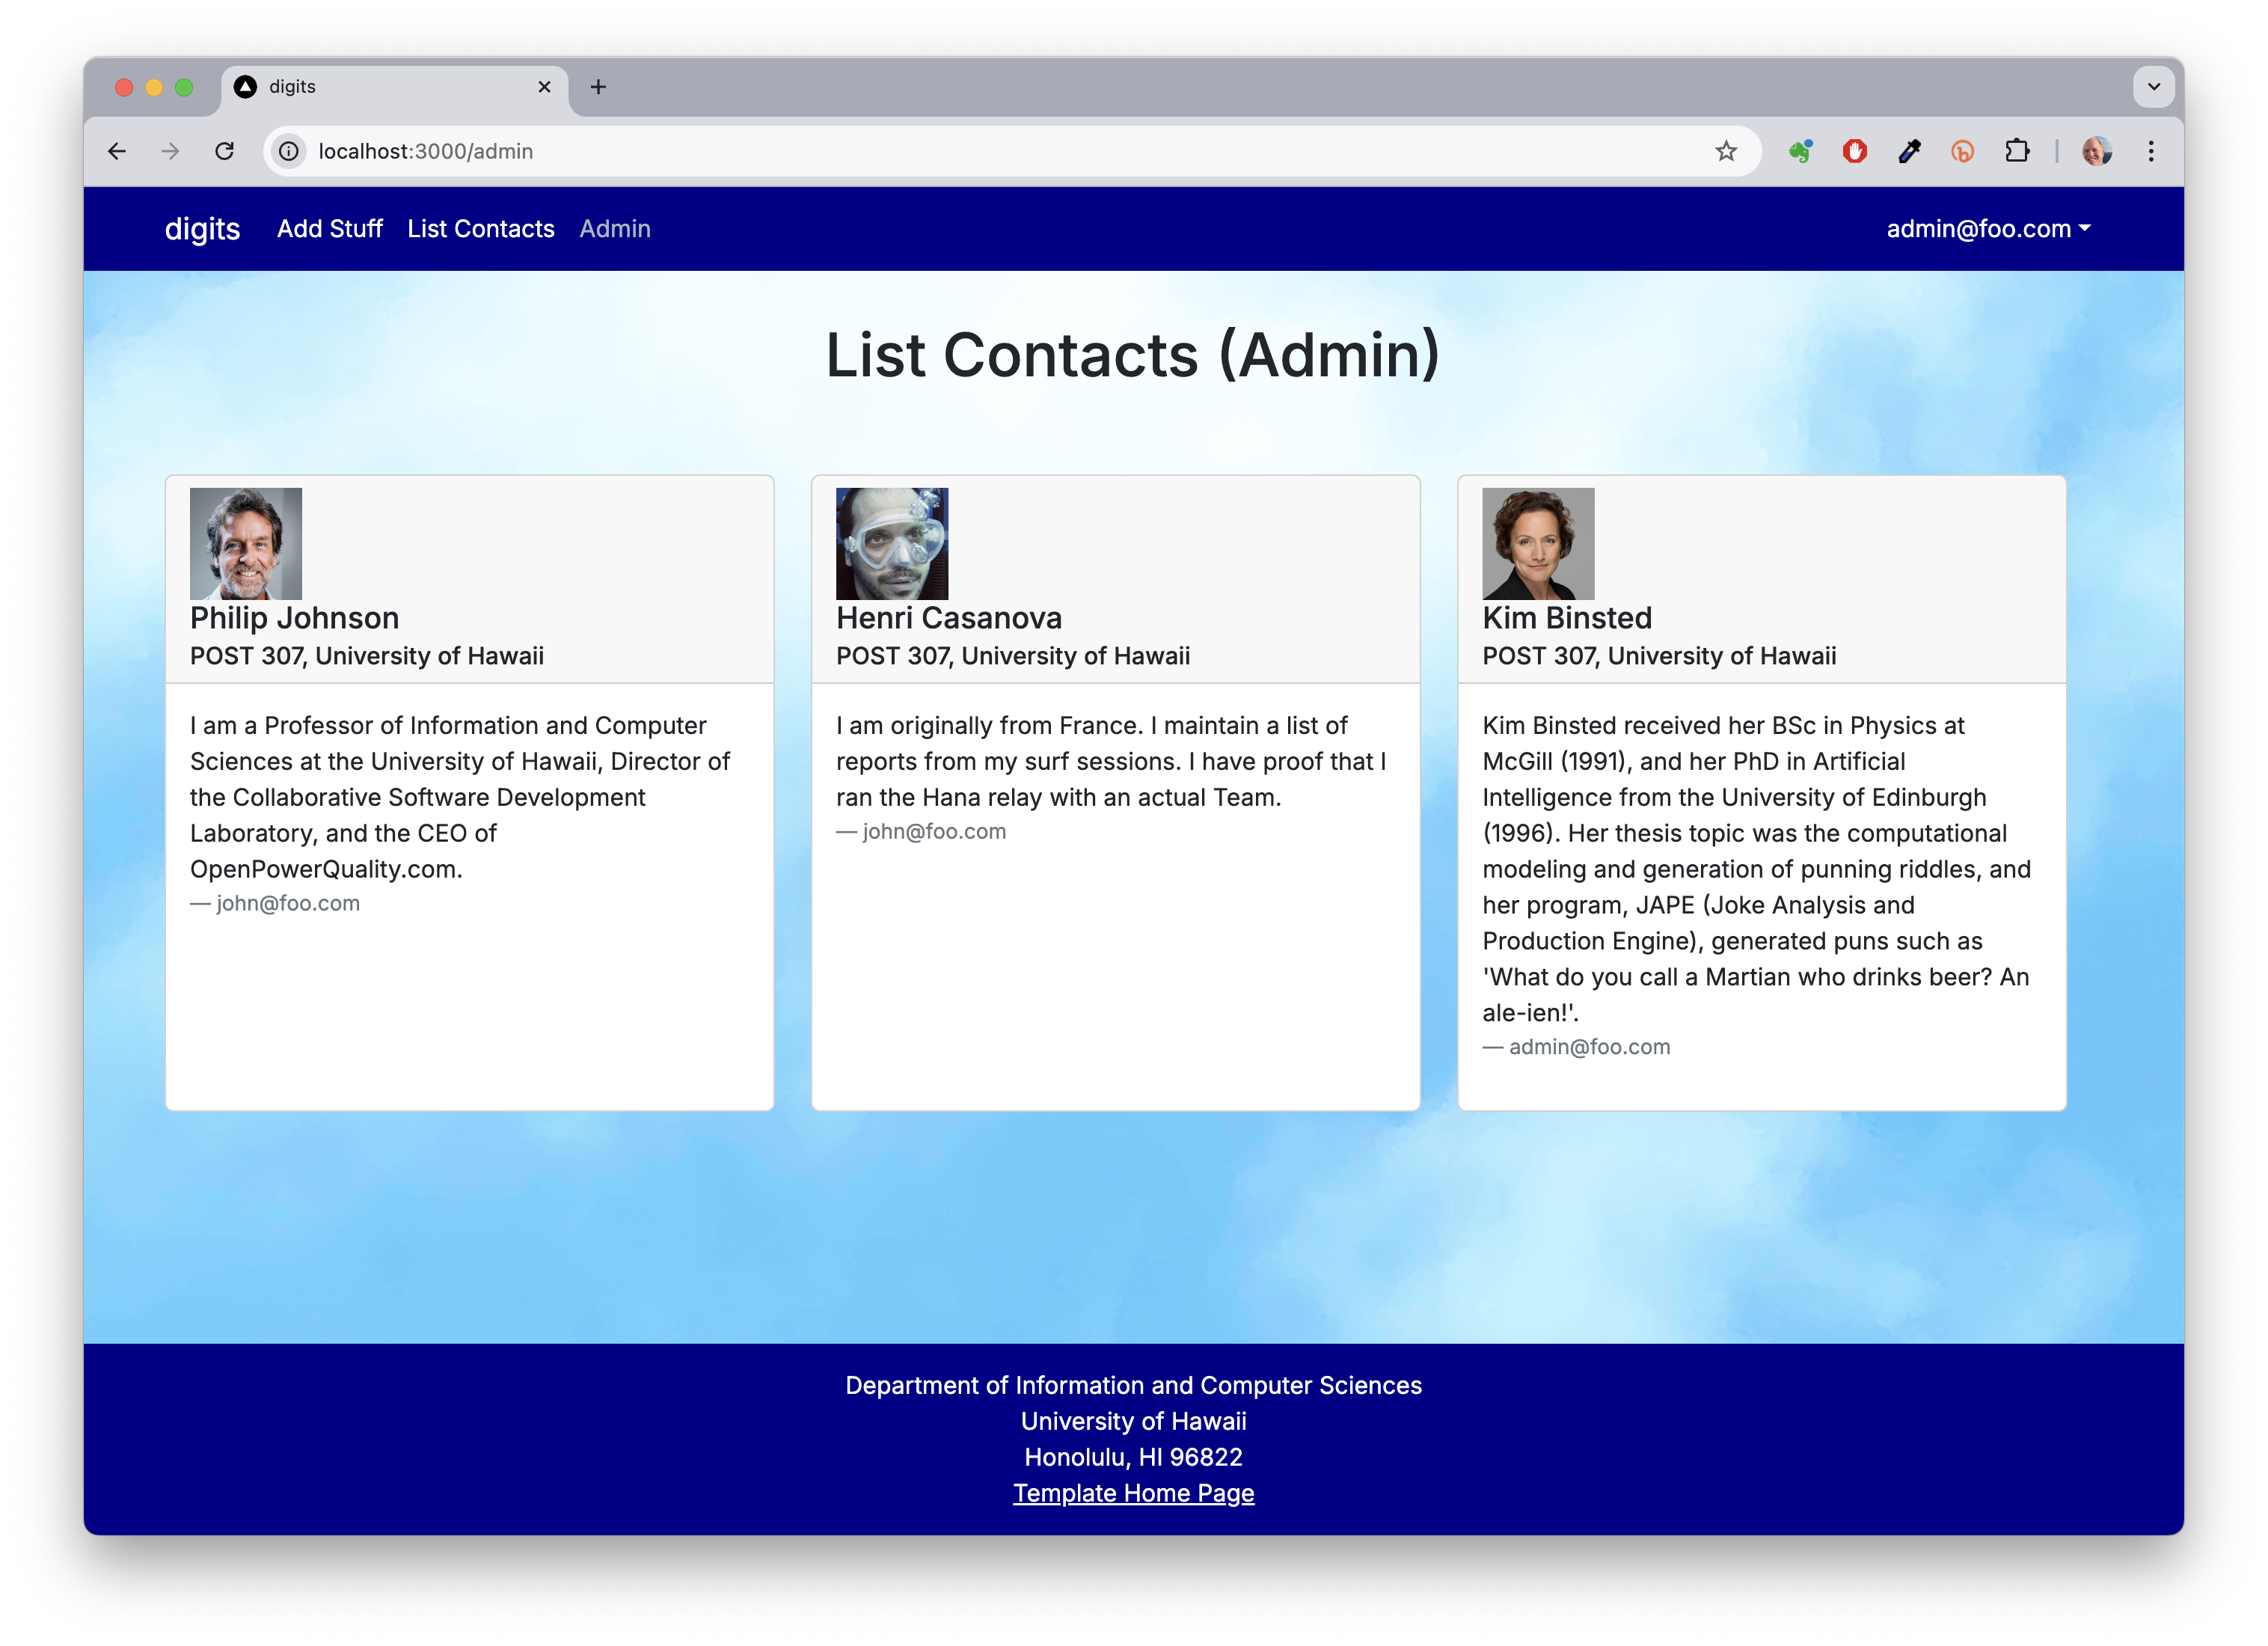Image resolution: width=2268 pixels, height=1646 pixels.
Task: Reload the current page
Action: 225,151
